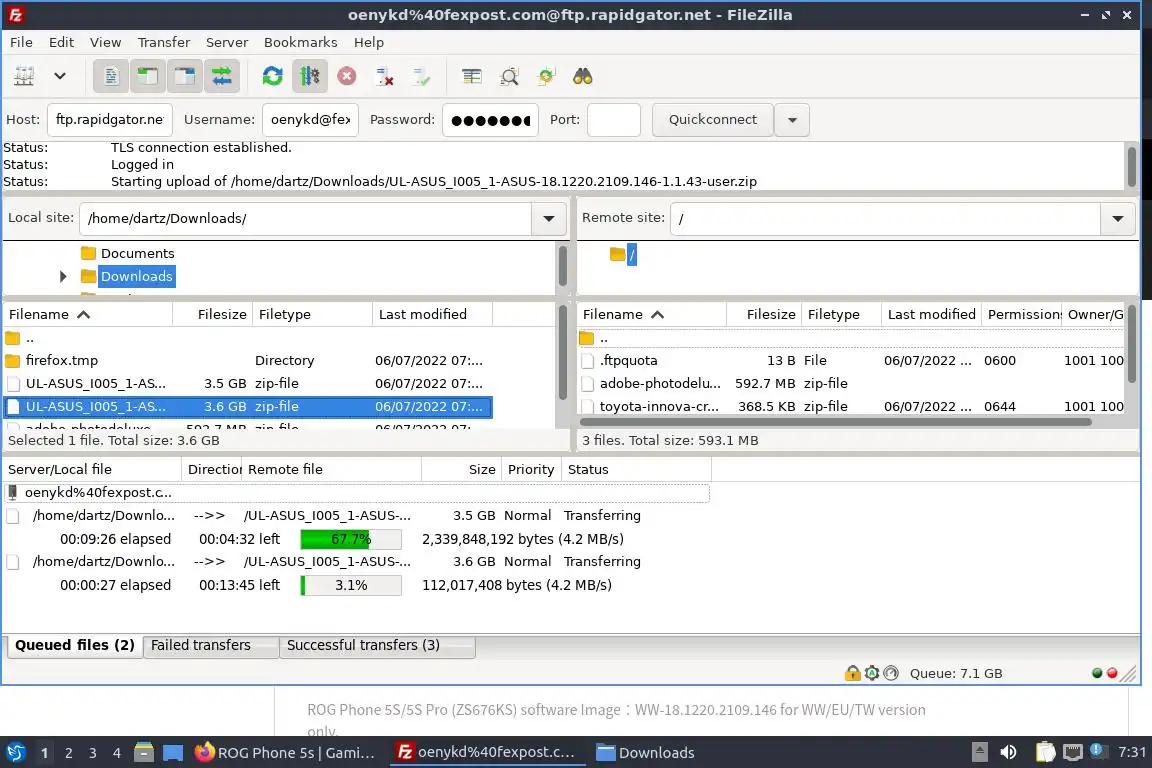The image size is (1152, 768).
Task: Click the speed limits gauge icon
Action: [x=890, y=673]
